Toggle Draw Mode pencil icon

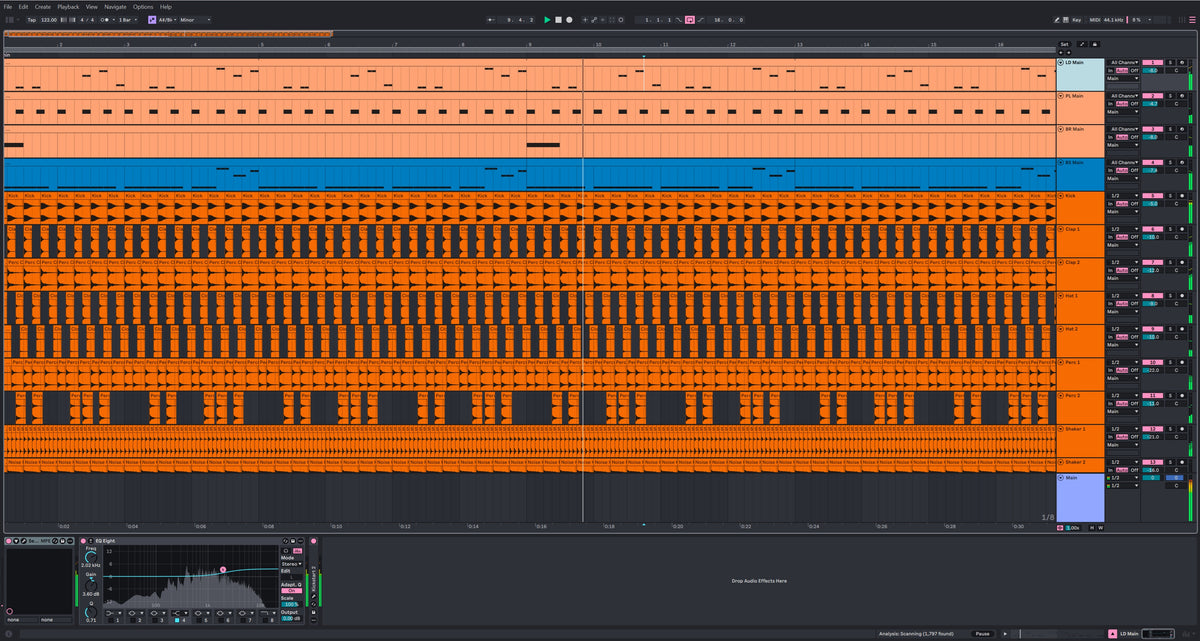(1058, 19)
